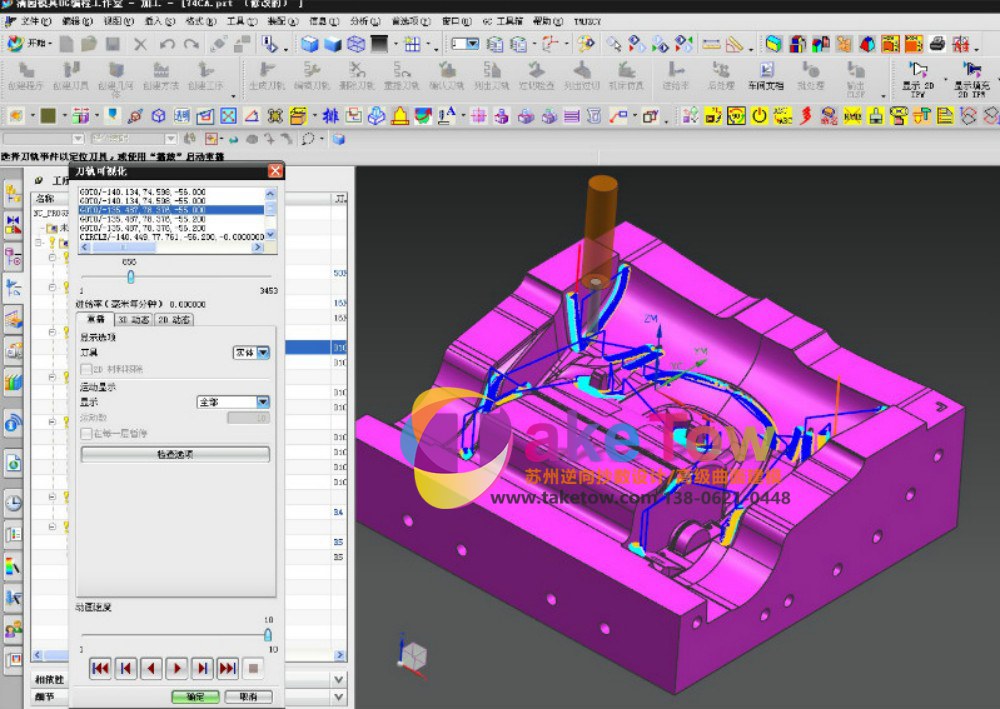This screenshot has width=1000, height=709.
Task: Click the Redo arrow in toolbar
Action: (x=191, y=44)
